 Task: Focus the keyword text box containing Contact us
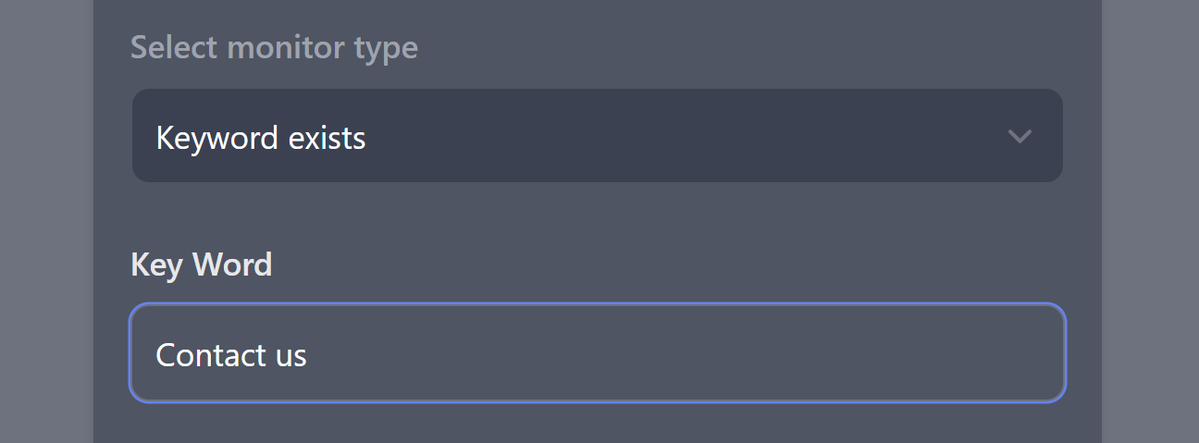pyautogui.click(x=597, y=353)
